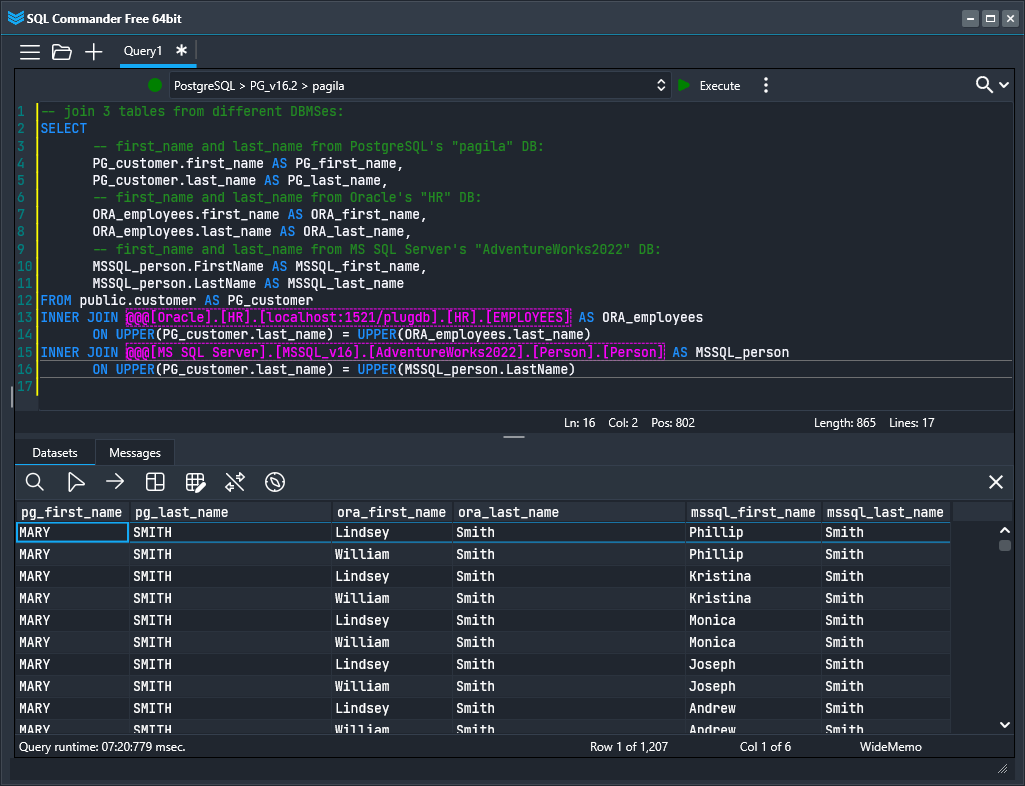
Task: Click the grid layout icon in results toolbar
Action: [155, 483]
